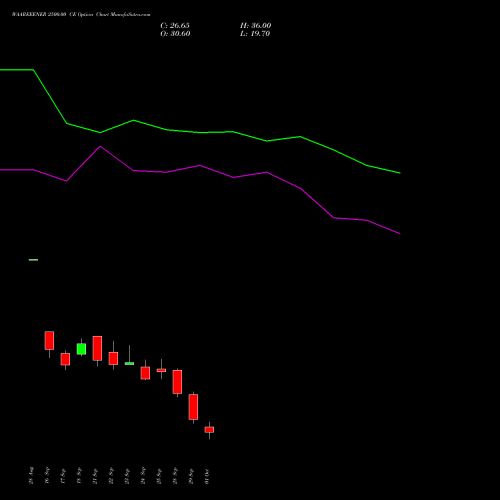Select the 21 Sep date label
Image resolution: width=500 pixels, height=500 pixels.
pos(95,475)
